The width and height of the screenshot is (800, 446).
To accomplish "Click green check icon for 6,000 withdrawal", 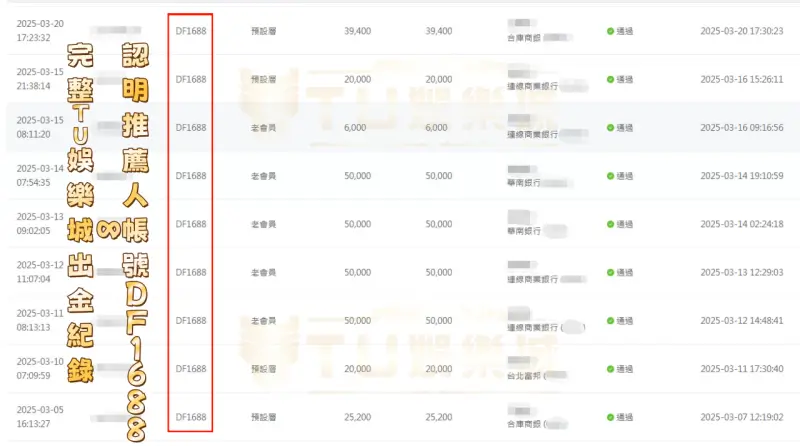I will click(x=610, y=127).
